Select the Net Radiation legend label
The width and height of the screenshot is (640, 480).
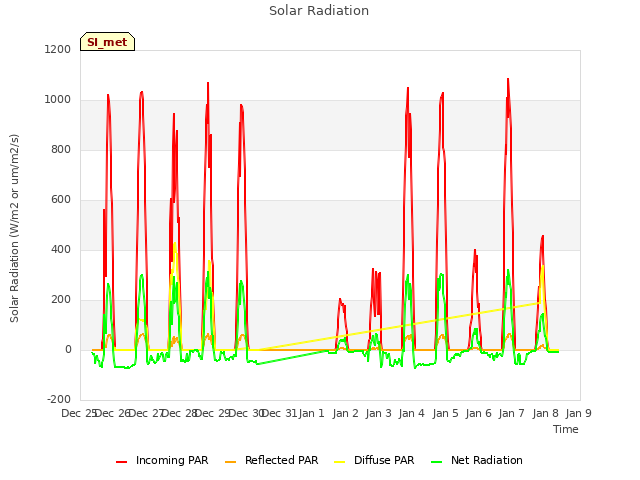pos(487,460)
